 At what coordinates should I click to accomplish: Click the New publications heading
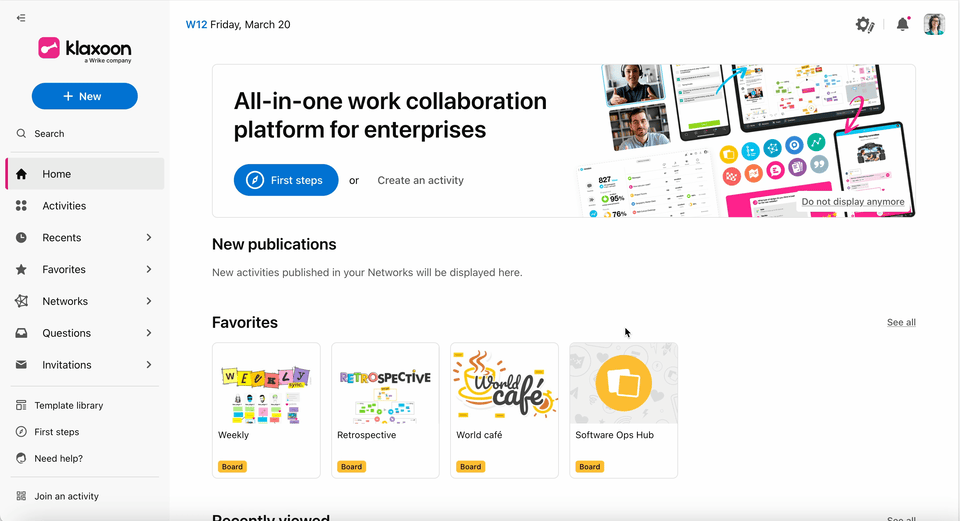274,244
